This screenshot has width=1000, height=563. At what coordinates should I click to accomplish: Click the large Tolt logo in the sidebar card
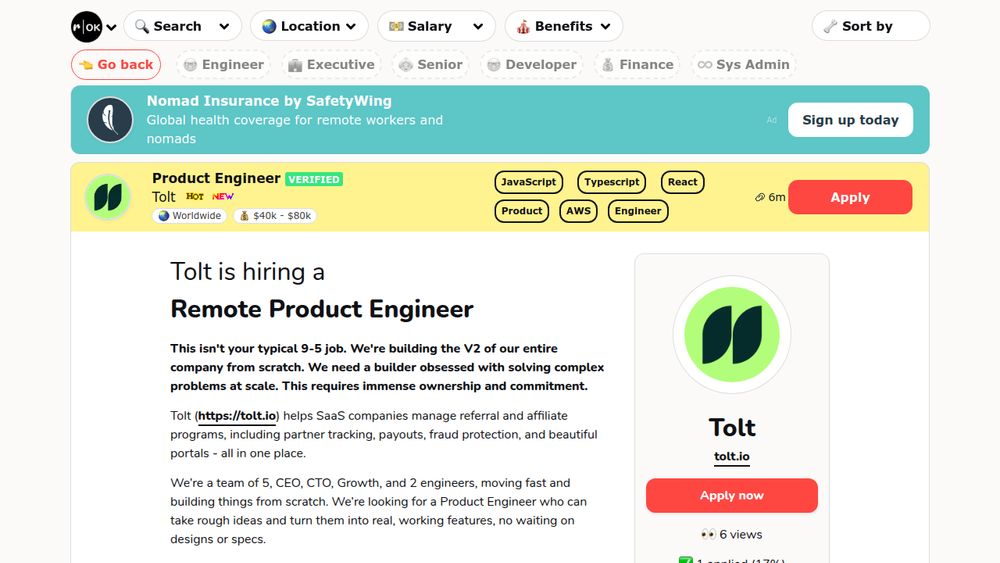point(732,335)
